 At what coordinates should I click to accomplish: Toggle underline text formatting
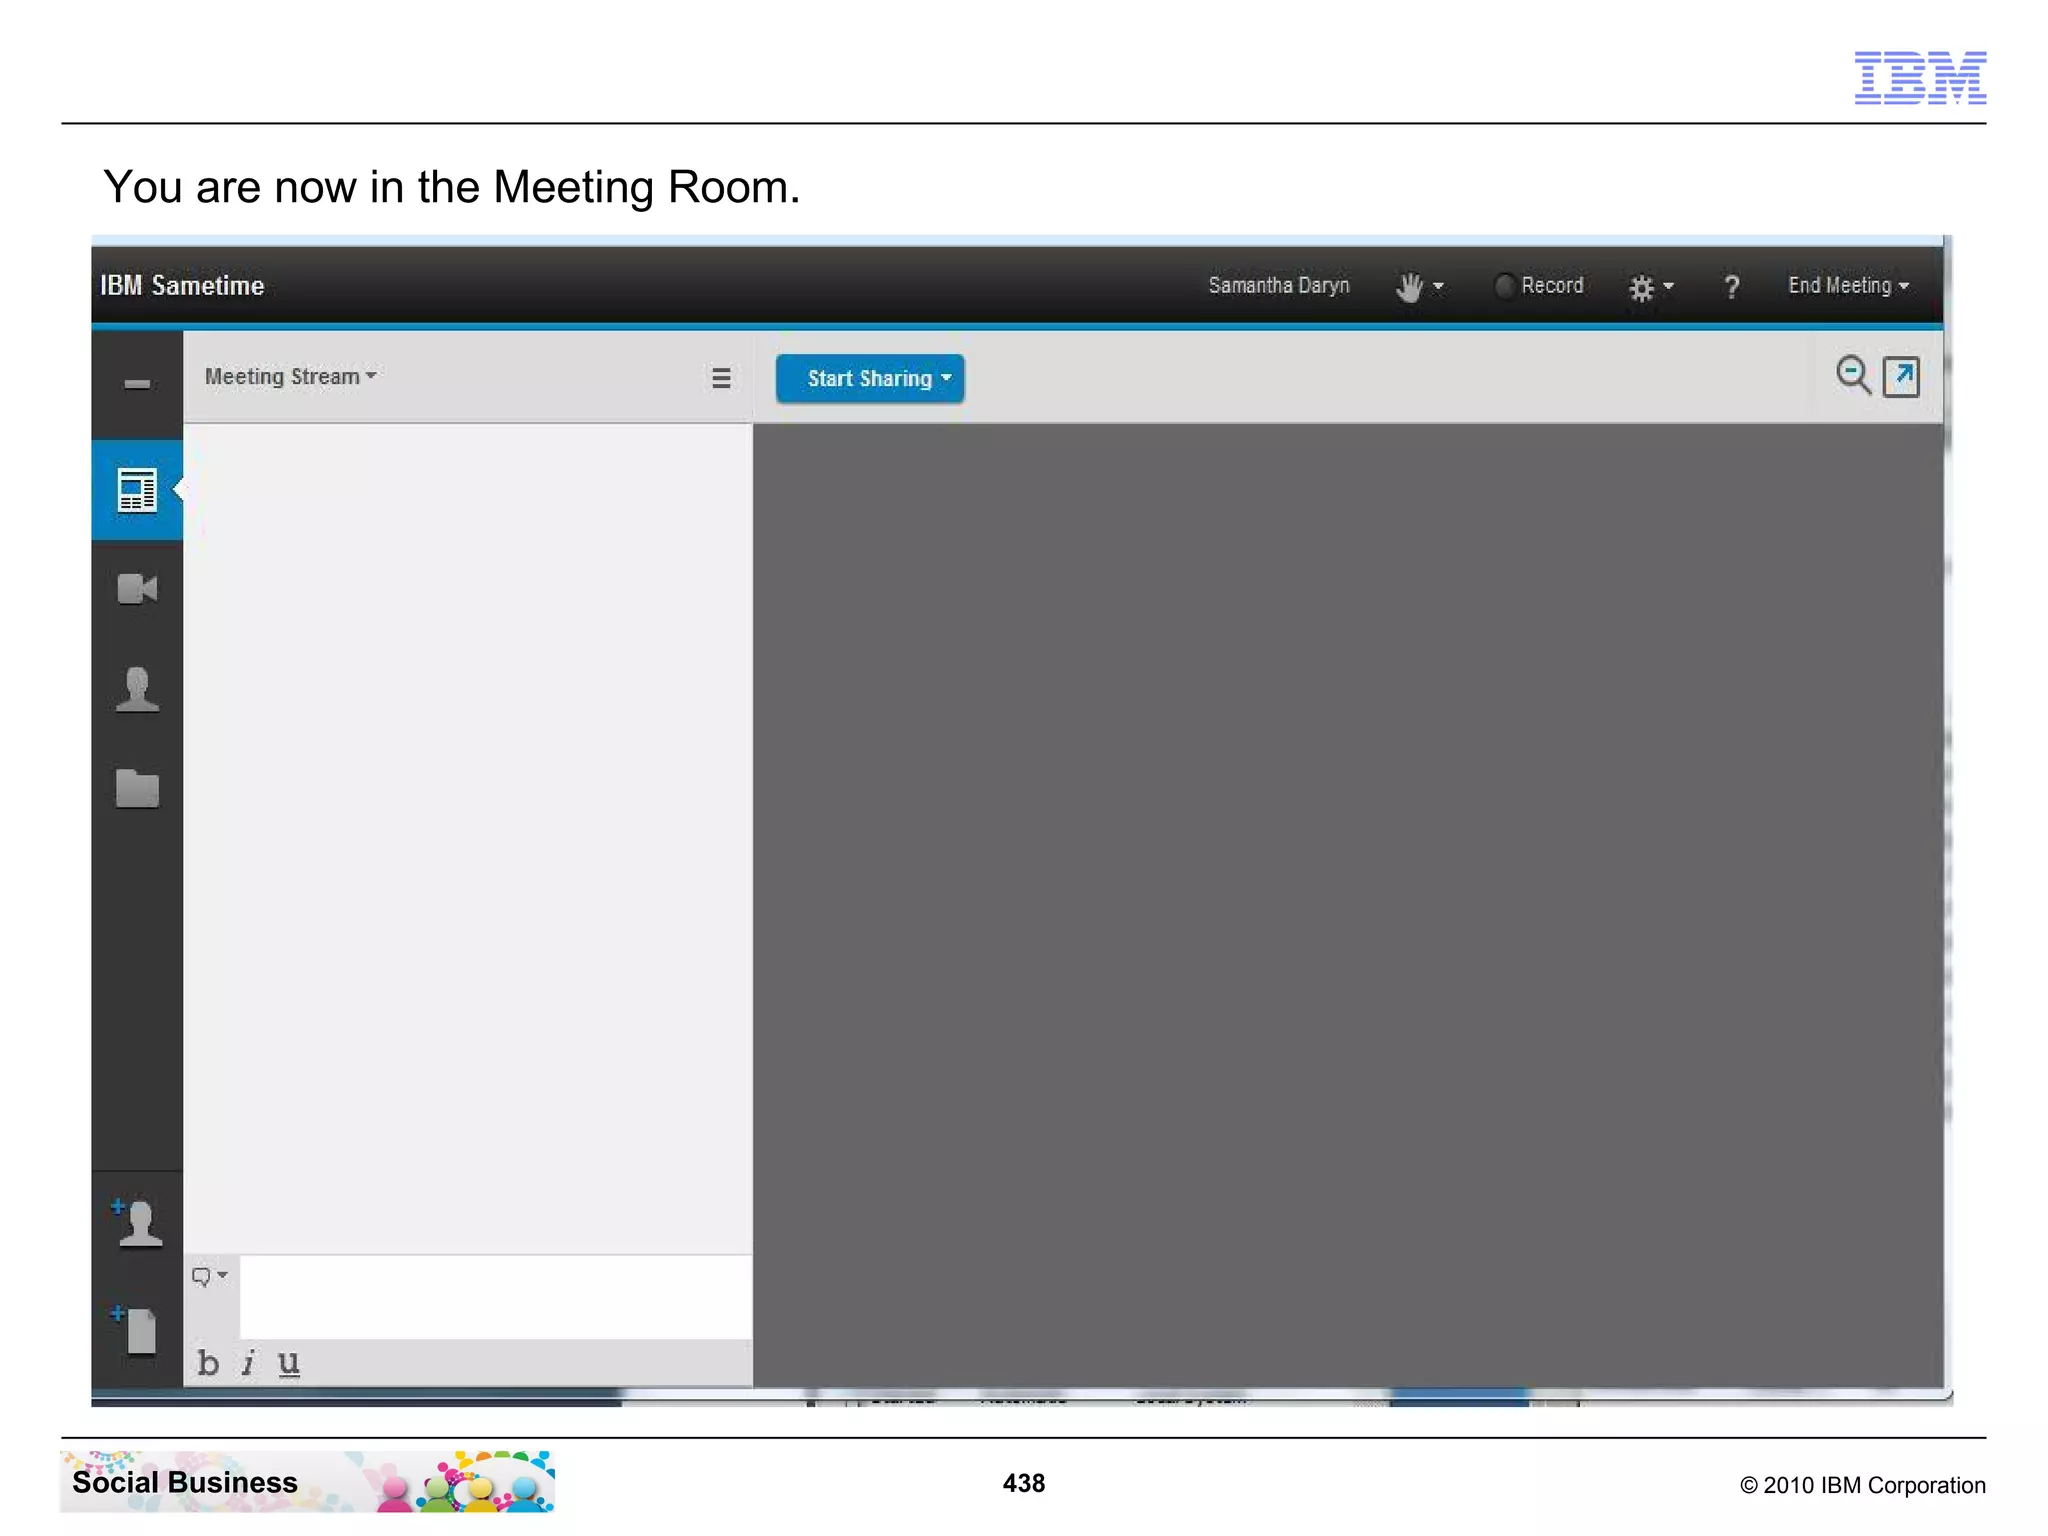[x=289, y=1363]
